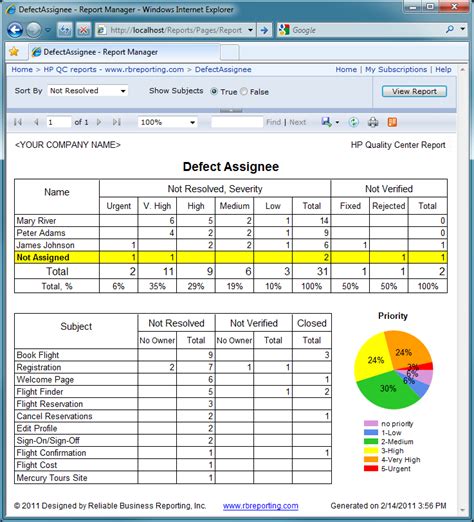Viewport: 474px width, 522px height.
Task: Collapse the parameters area splitter handle
Action: [x=231, y=110]
